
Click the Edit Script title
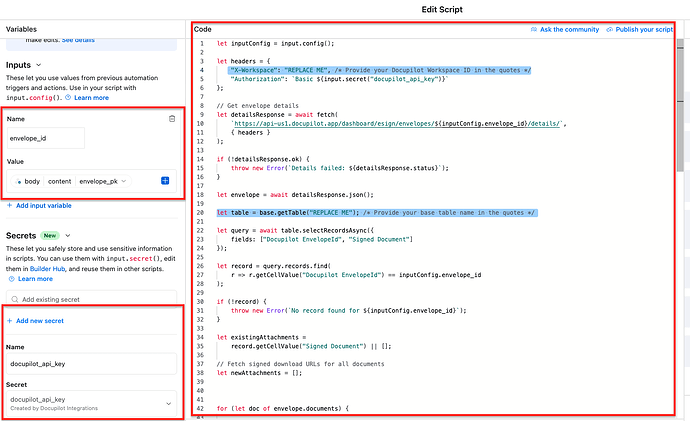click(x=442, y=10)
